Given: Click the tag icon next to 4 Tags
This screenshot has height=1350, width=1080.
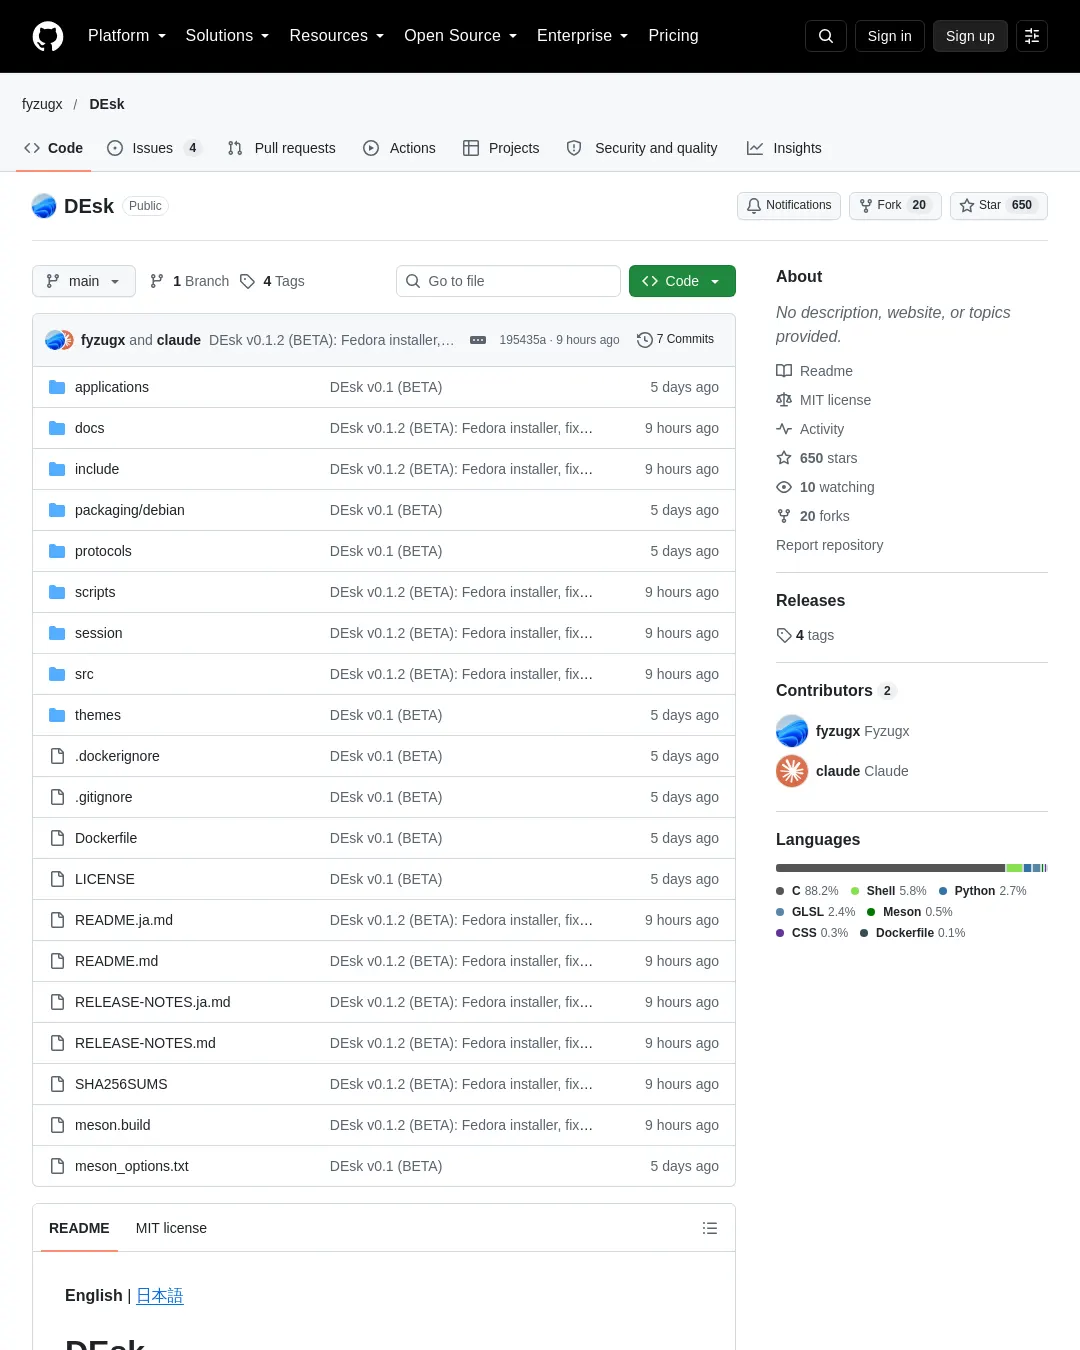Looking at the screenshot, I should point(247,281).
